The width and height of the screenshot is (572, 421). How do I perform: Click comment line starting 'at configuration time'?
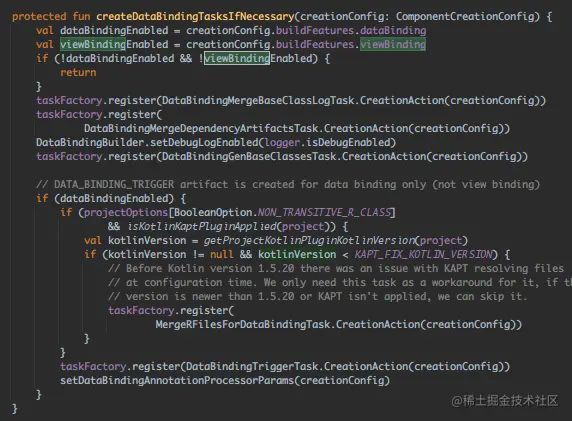(340, 282)
